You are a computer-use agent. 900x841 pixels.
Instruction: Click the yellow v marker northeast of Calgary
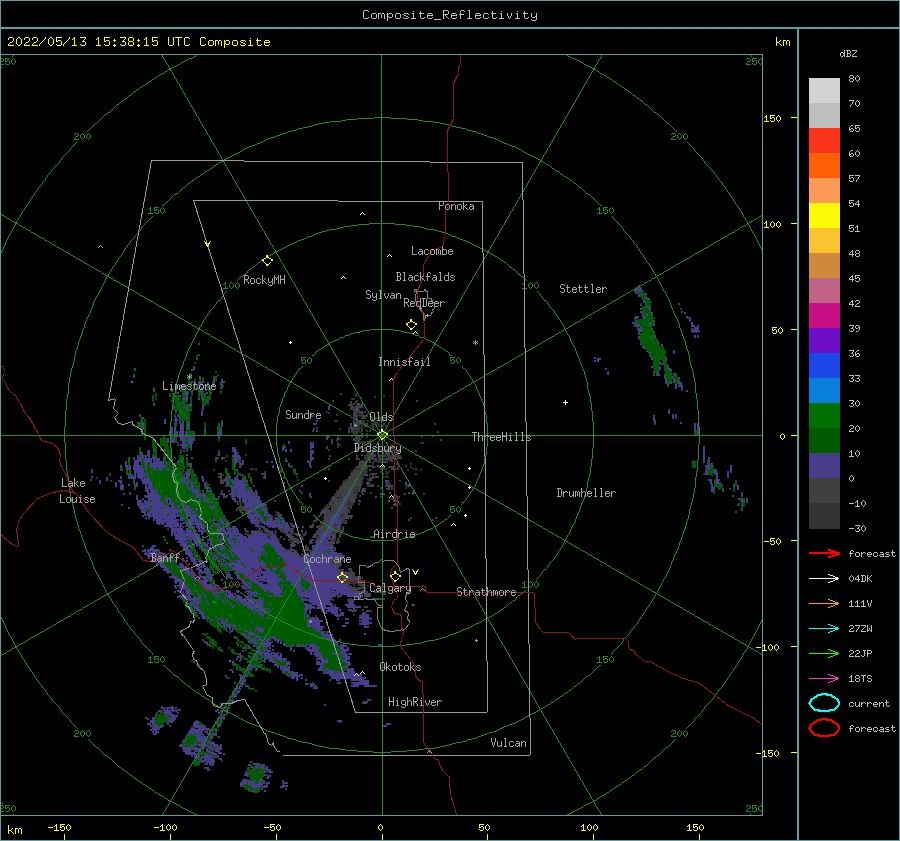416,572
